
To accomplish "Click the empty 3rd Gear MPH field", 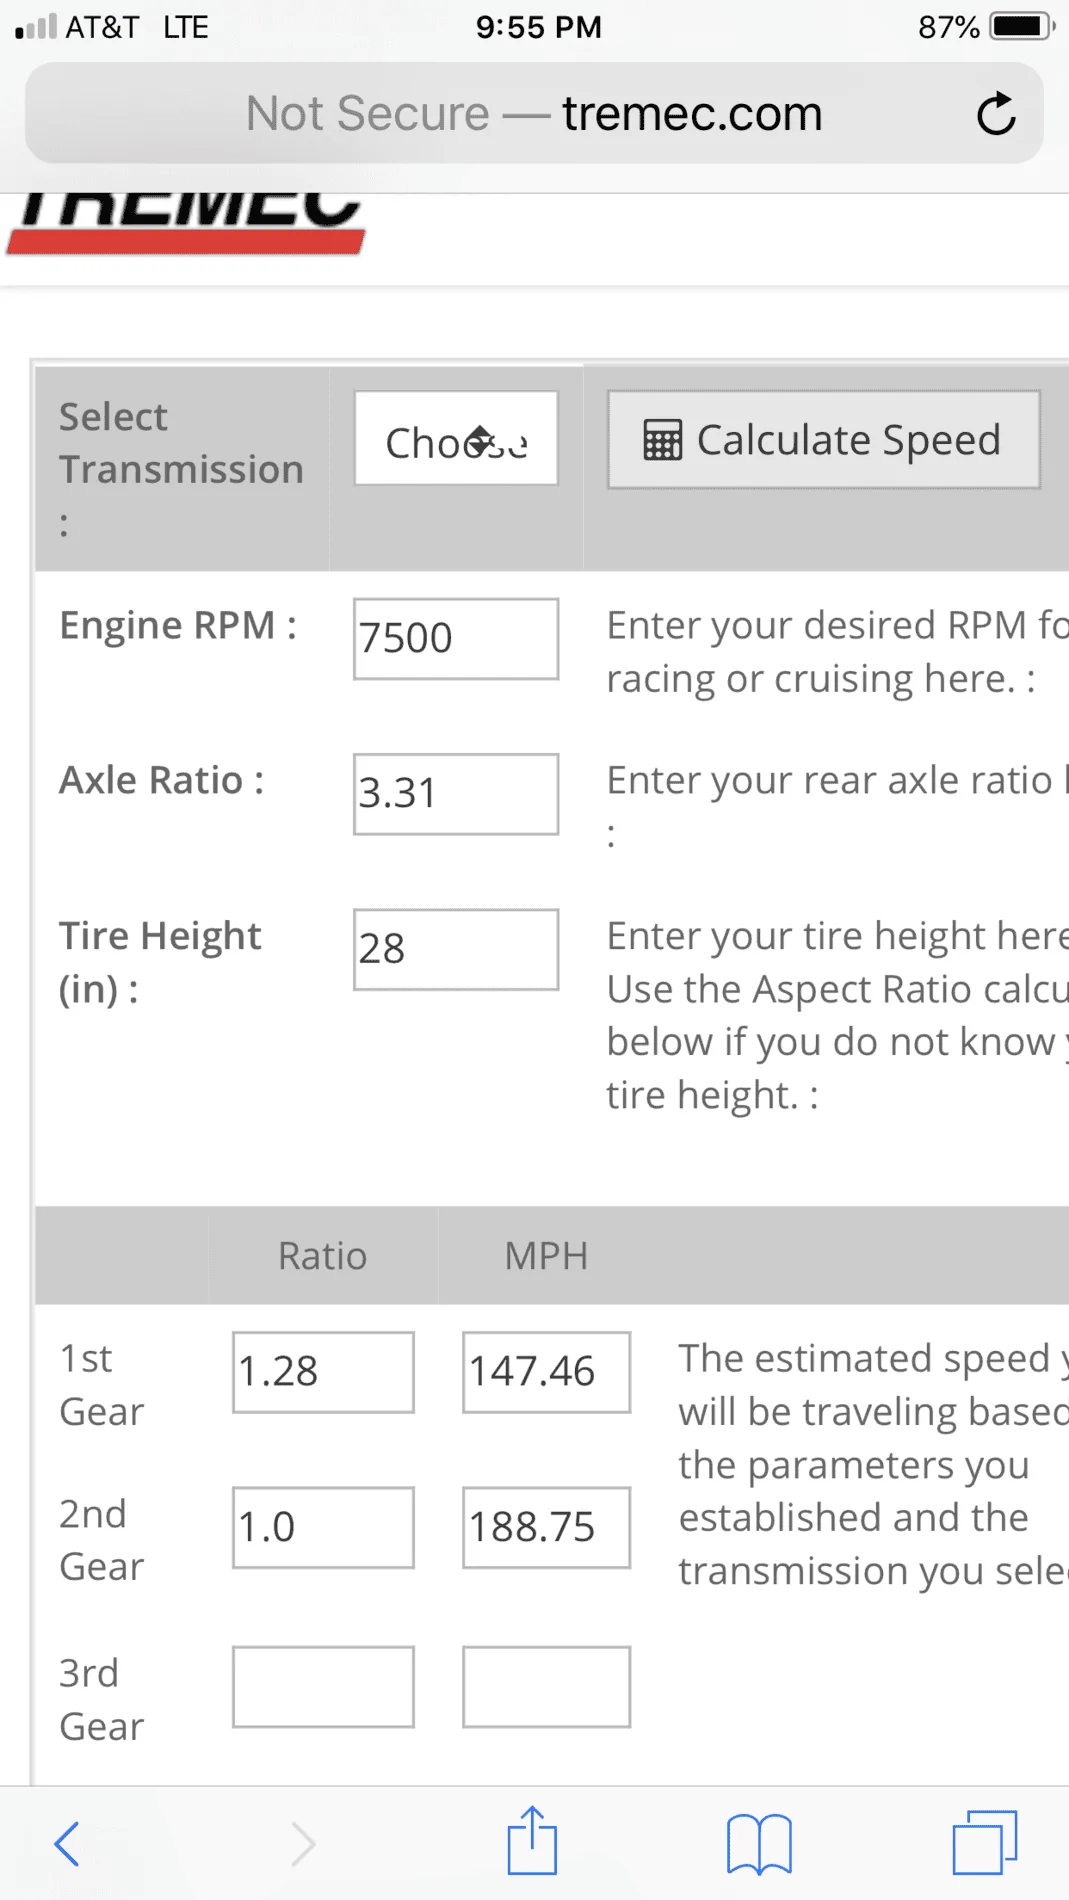I will 546,1687.
